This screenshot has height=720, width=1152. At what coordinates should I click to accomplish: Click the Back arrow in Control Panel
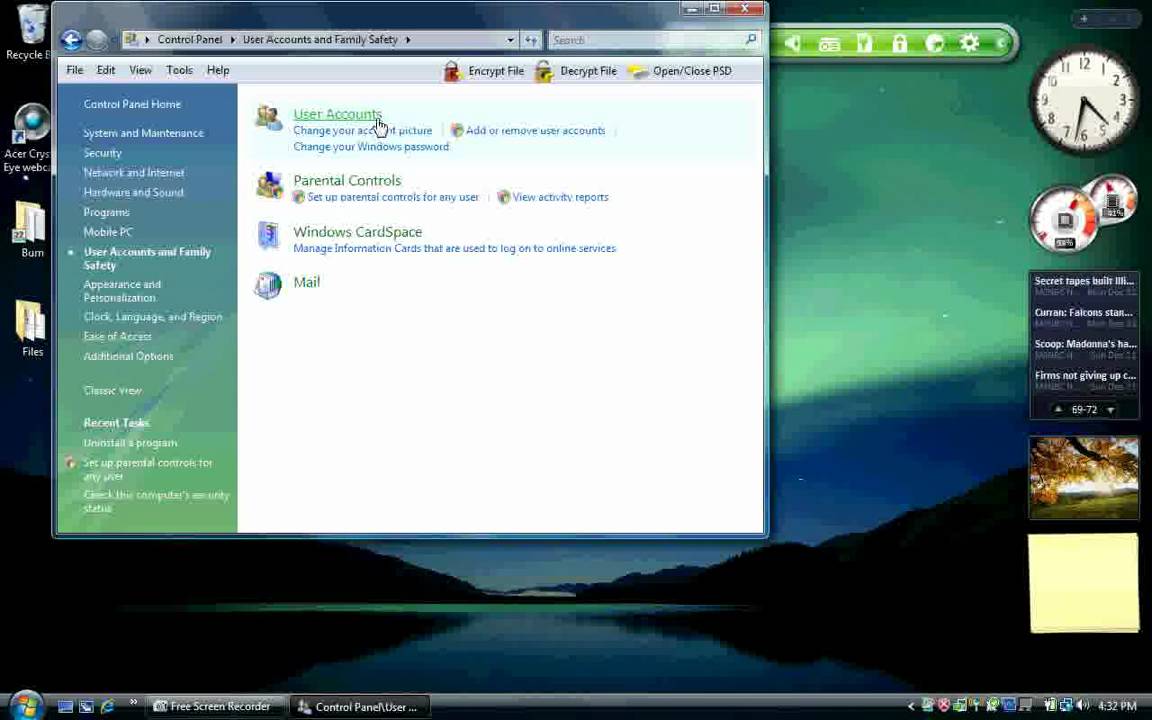tap(71, 40)
